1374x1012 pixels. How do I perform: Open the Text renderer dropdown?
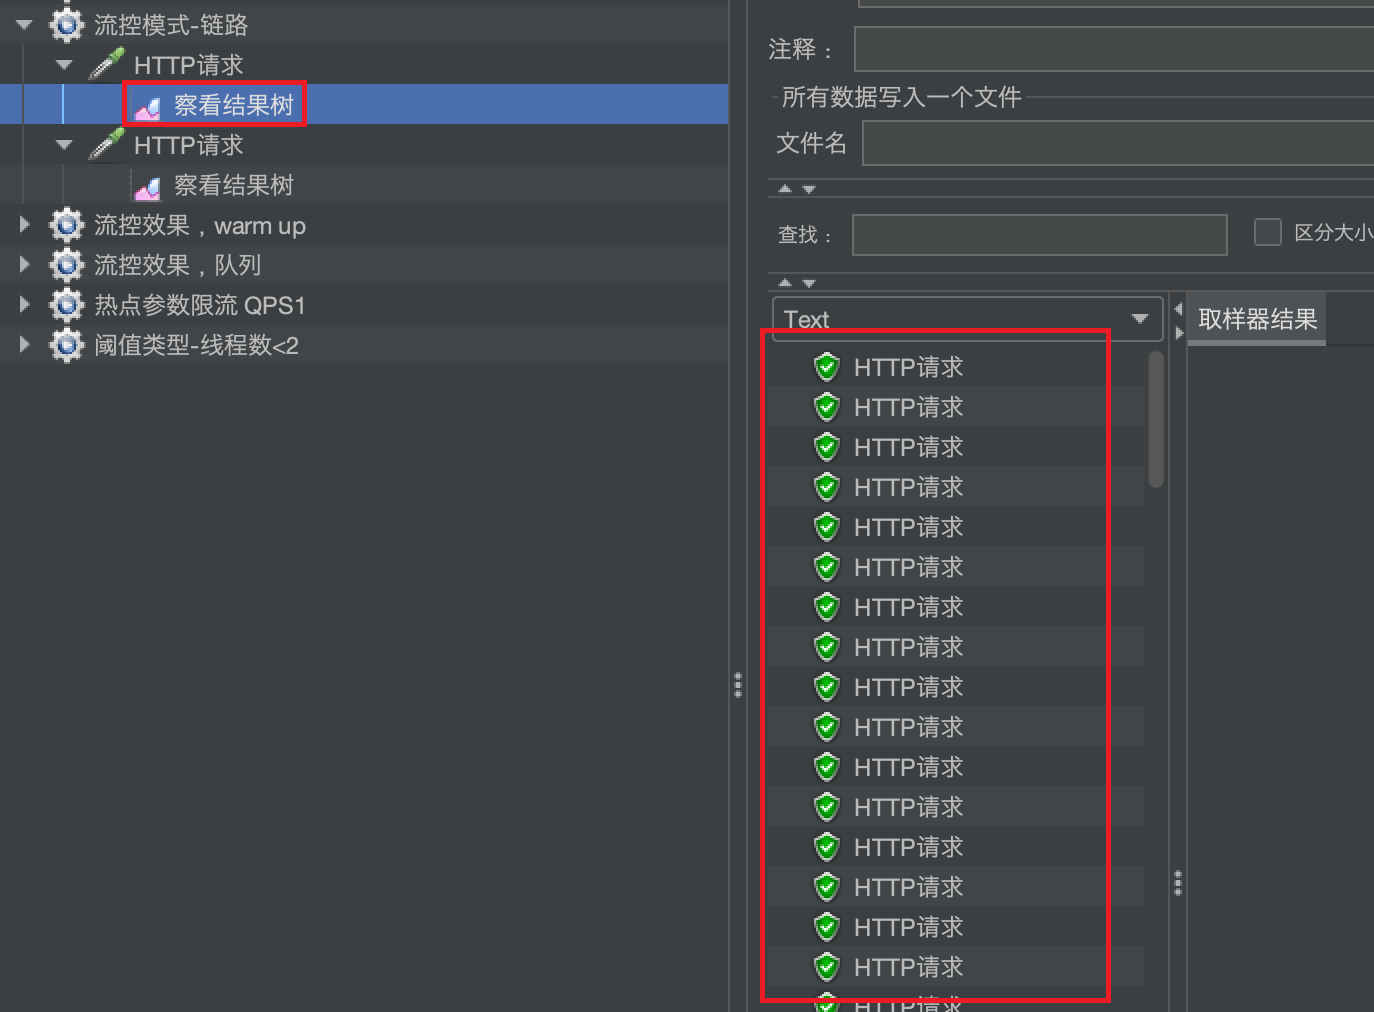click(967, 319)
